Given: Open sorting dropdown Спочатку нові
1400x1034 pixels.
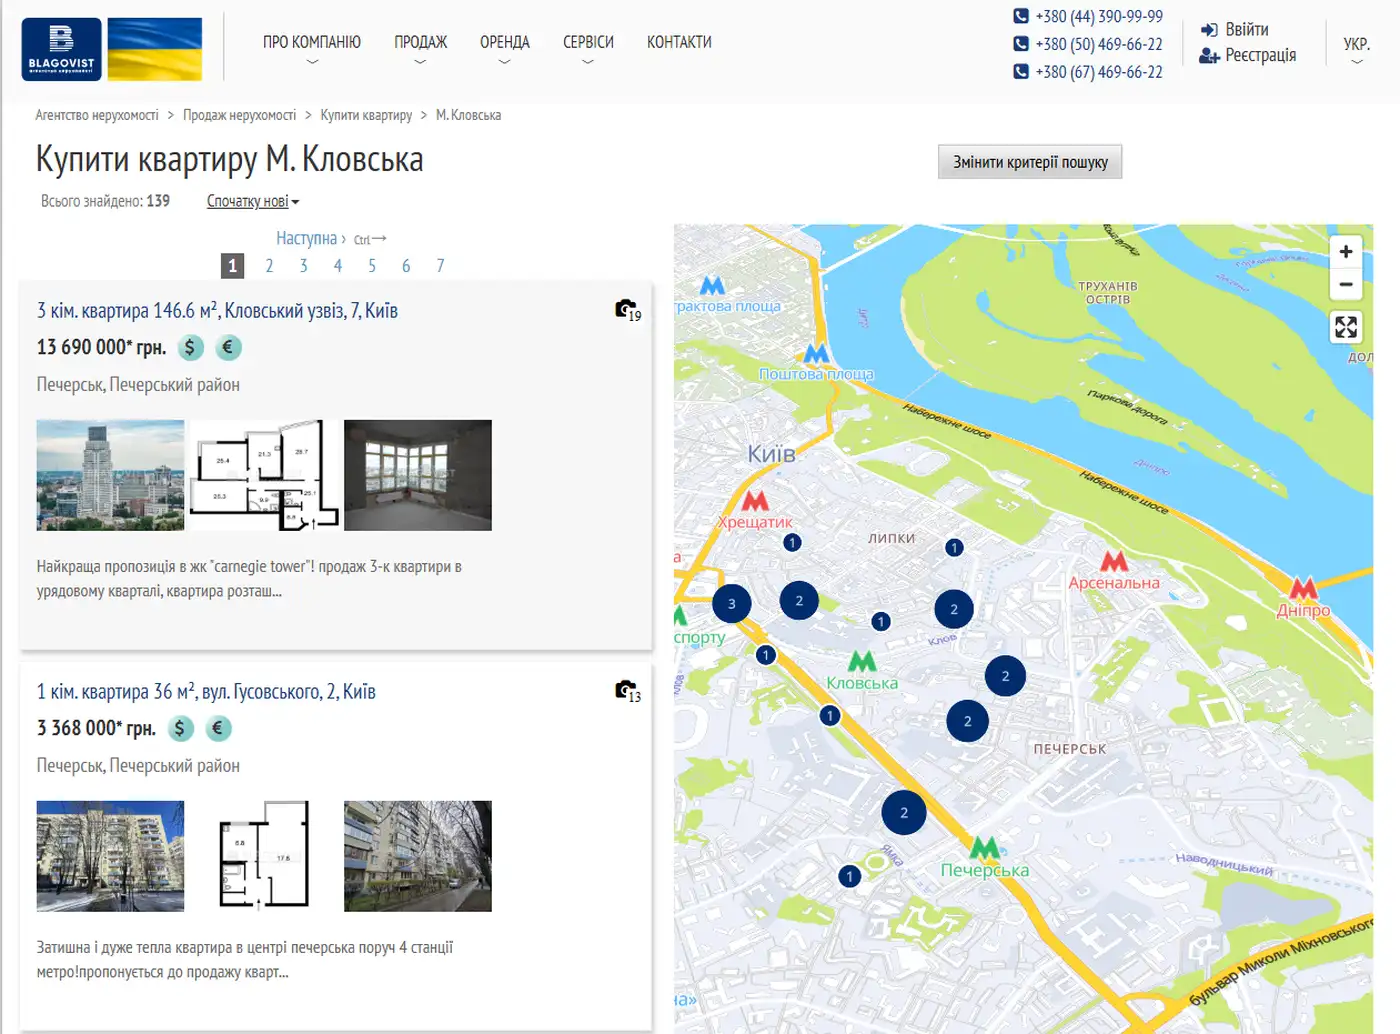Looking at the screenshot, I should tap(253, 201).
